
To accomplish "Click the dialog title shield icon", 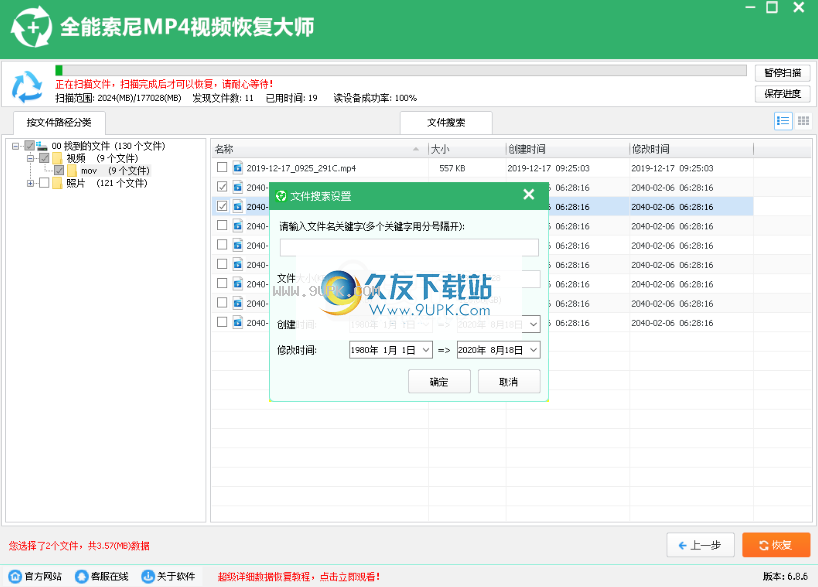I will [x=281, y=196].
